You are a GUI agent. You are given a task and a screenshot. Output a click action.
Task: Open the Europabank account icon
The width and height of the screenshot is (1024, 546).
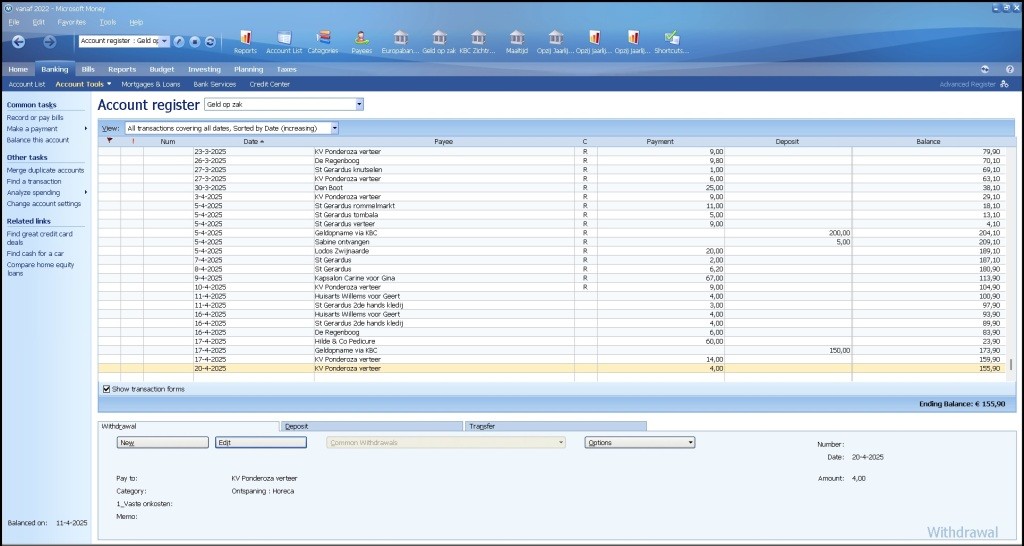(400, 42)
